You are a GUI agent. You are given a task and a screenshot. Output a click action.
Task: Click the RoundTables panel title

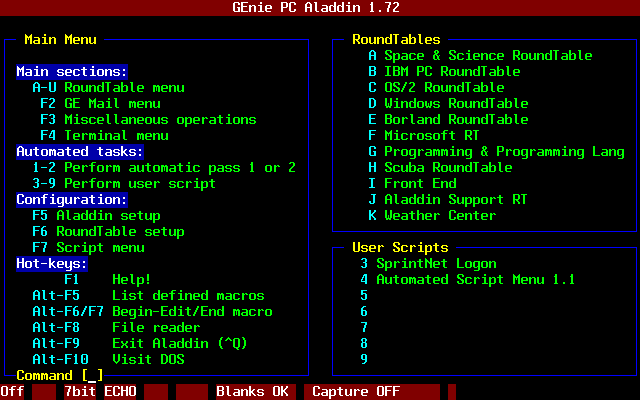click(396, 40)
